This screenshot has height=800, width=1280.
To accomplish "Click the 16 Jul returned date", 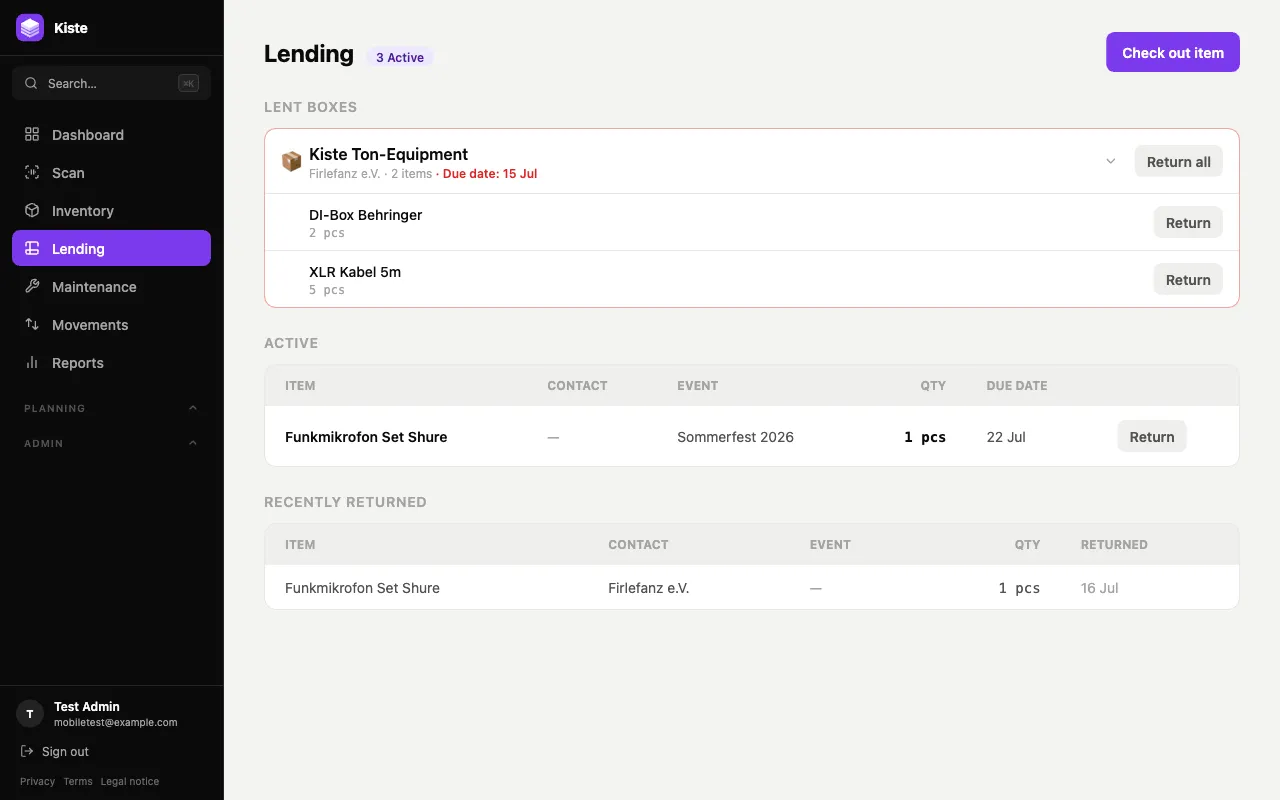I will 1099,587.
